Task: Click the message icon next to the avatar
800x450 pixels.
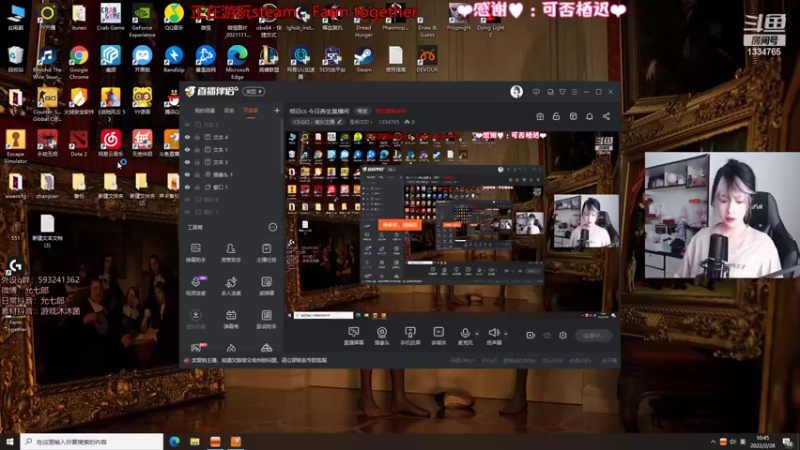Action: coord(536,92)
